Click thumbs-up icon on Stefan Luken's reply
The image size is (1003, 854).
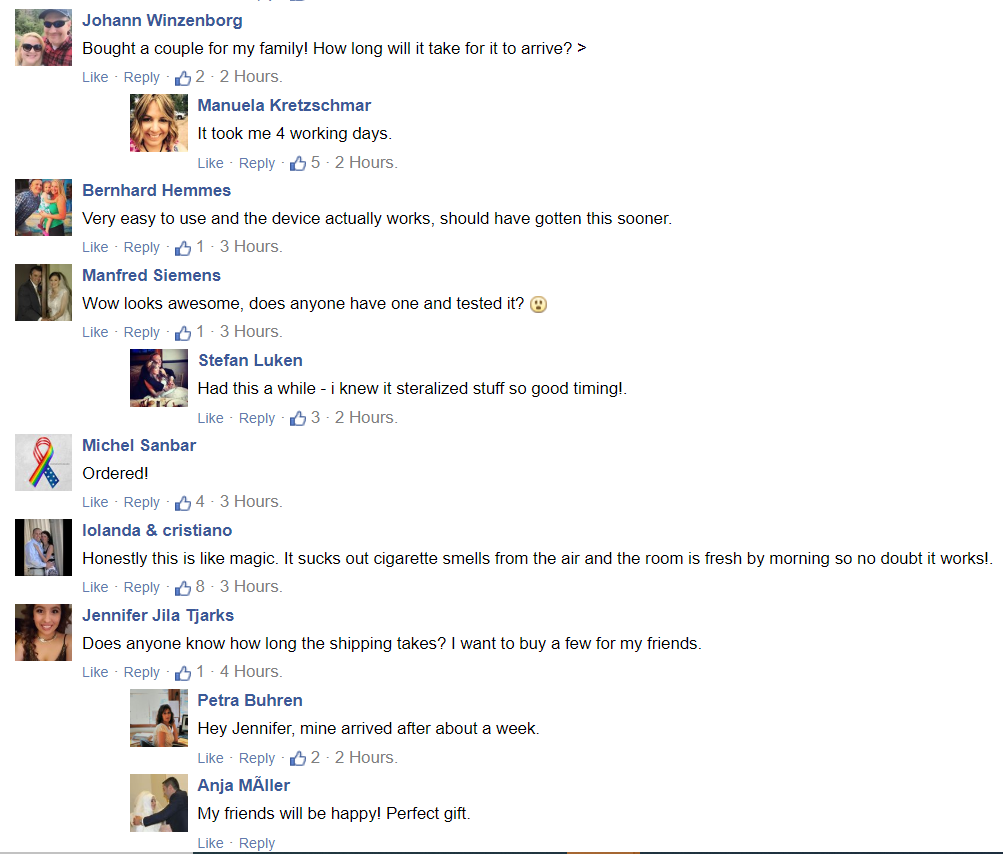click(298, 418)
